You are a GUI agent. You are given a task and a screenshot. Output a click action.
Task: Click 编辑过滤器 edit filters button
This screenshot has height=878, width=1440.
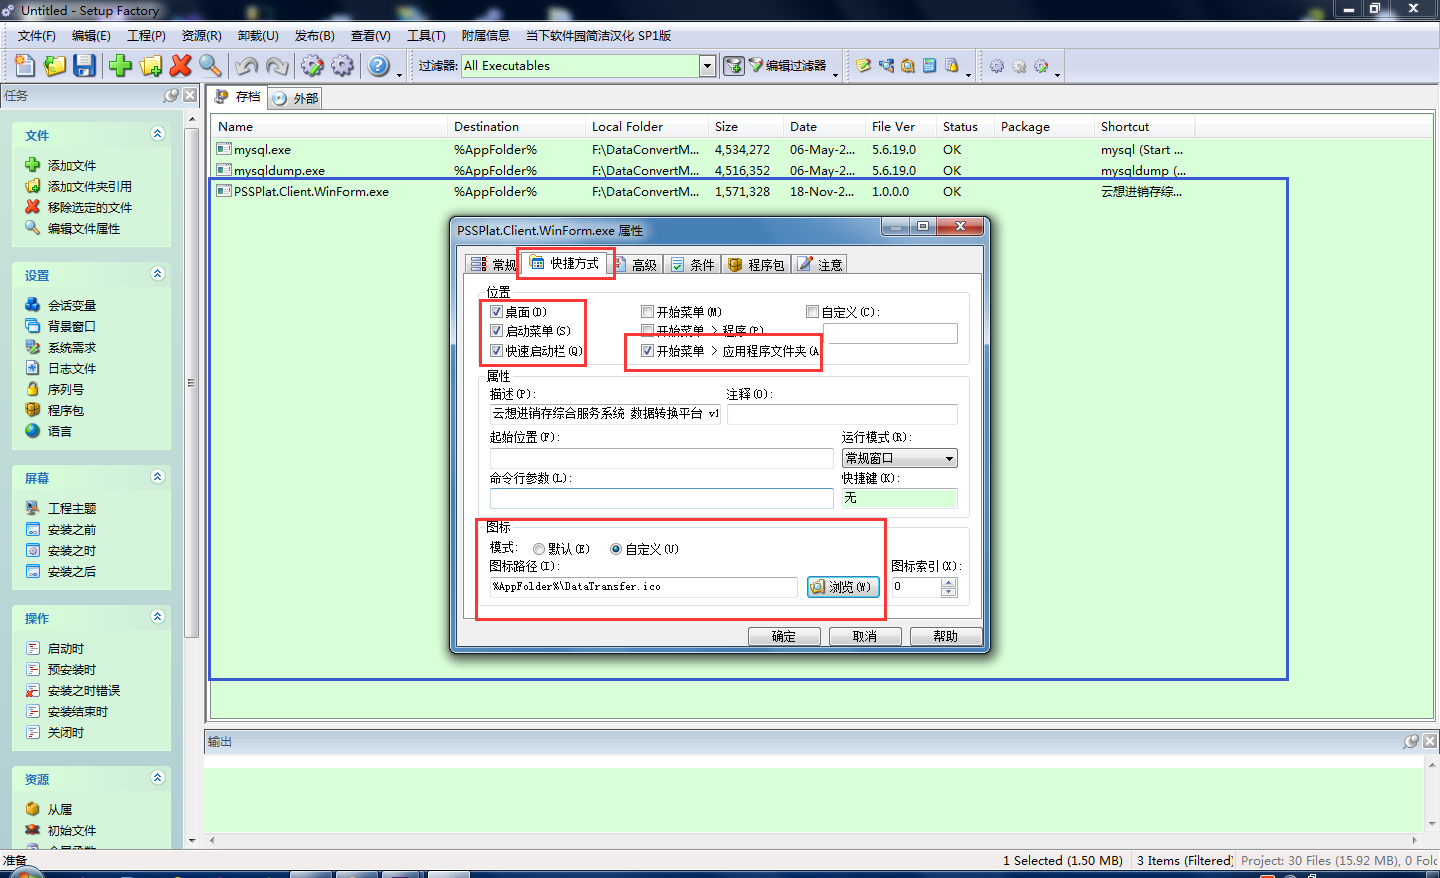(x=787, y=66)
